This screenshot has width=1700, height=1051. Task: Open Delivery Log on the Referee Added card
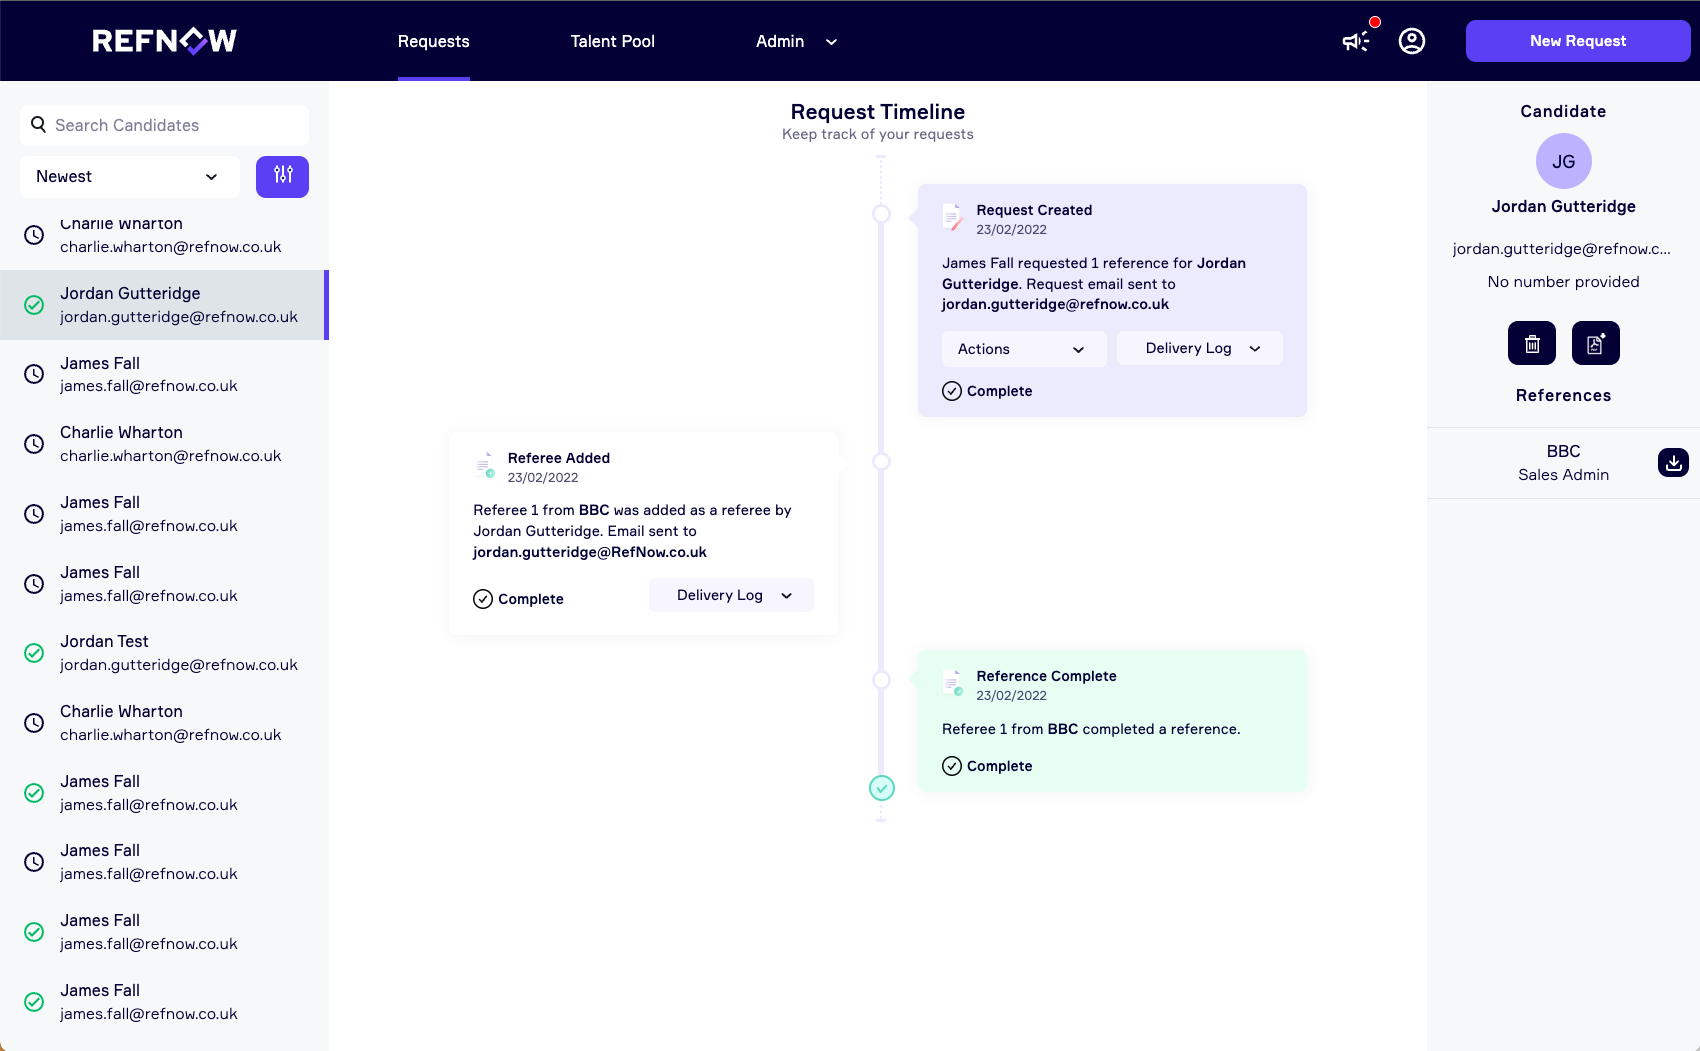[731, 594]
